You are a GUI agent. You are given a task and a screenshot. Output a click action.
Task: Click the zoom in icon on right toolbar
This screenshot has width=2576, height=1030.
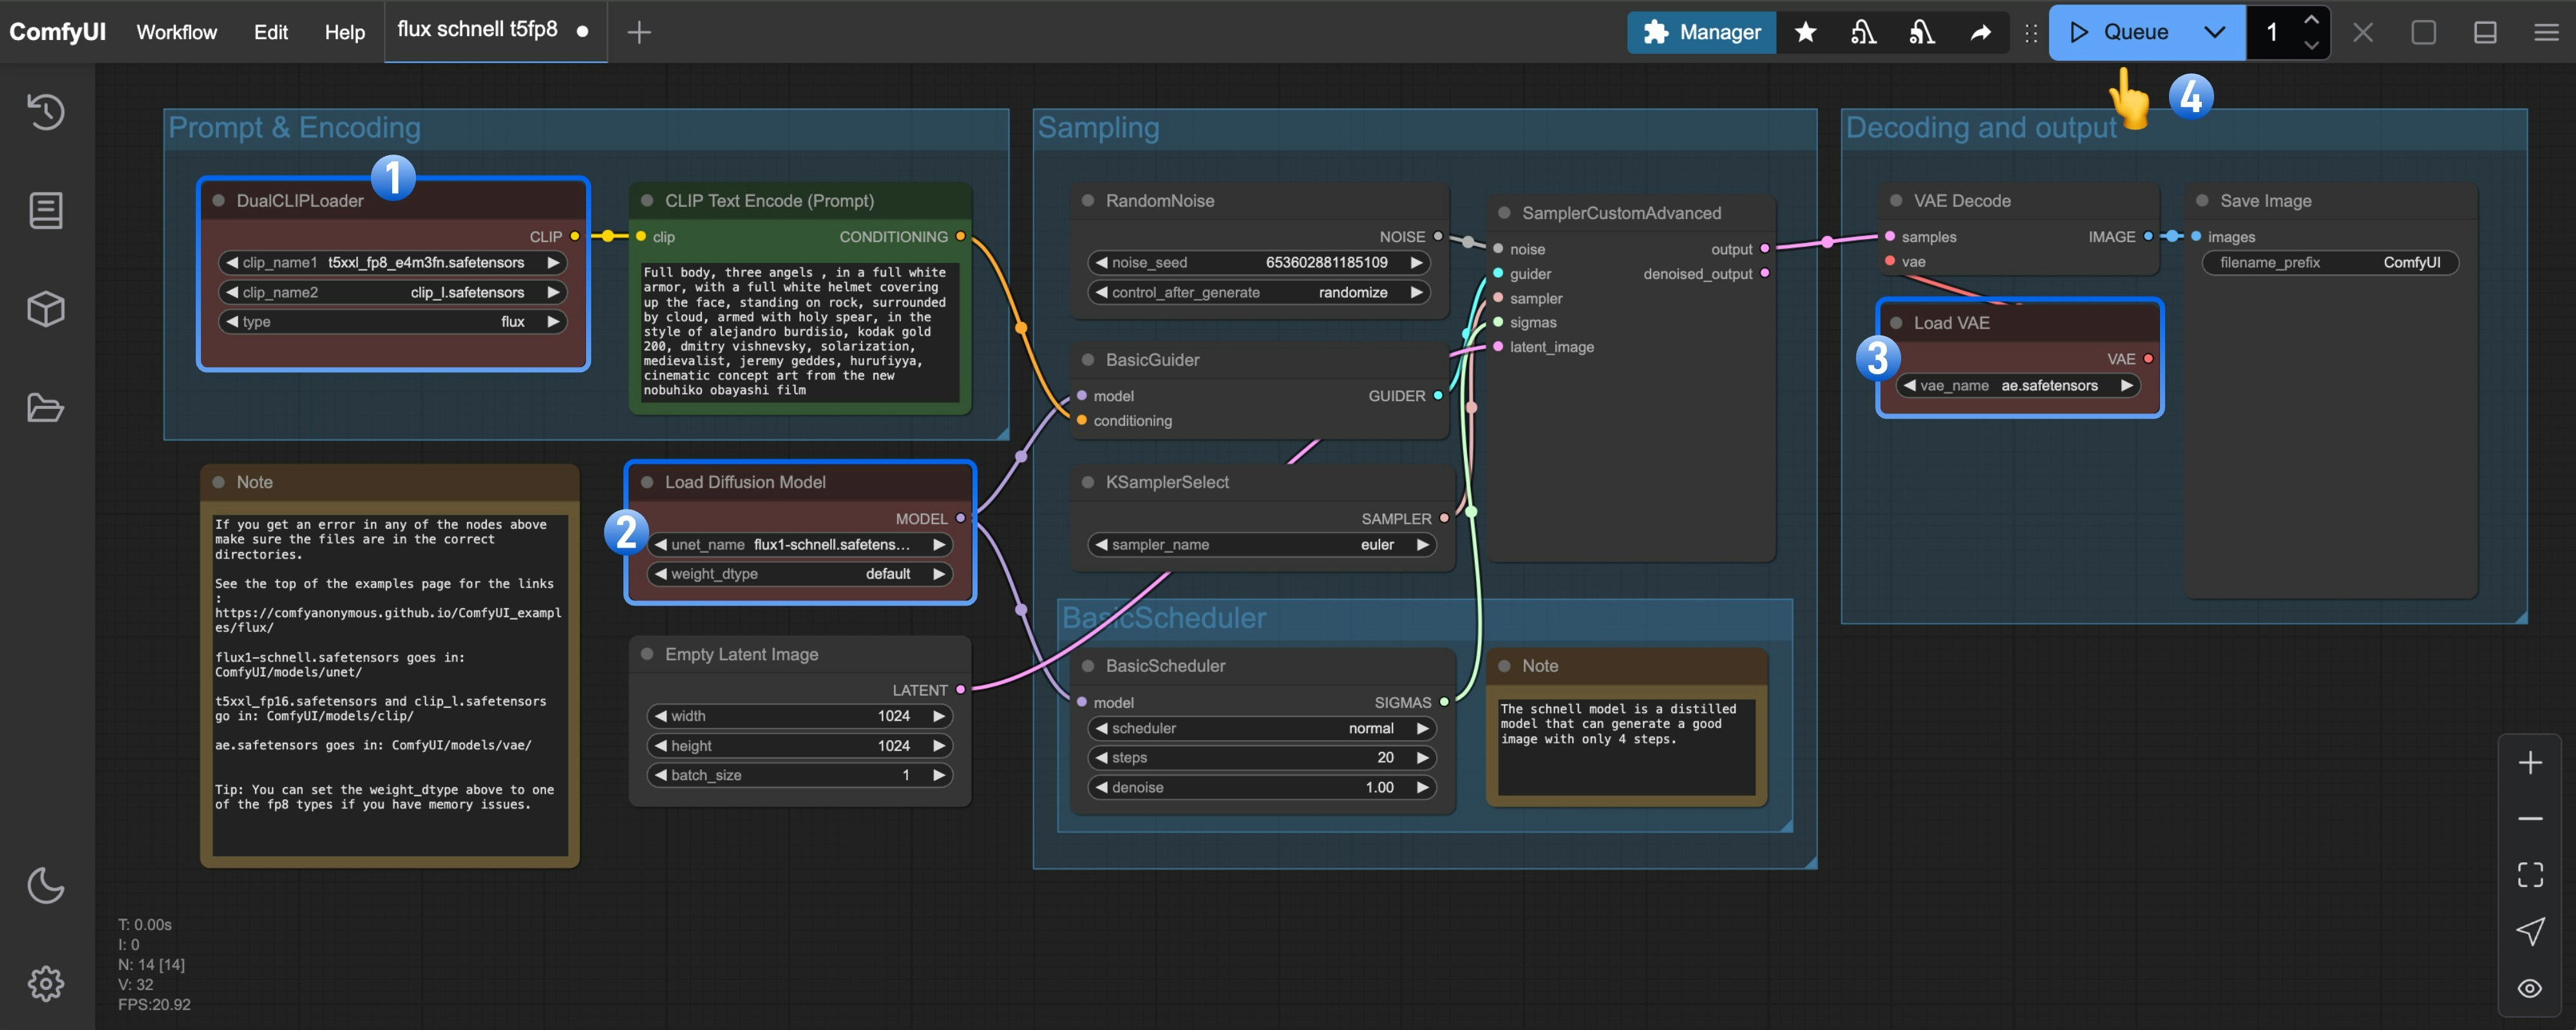(x=2530, y=762)
